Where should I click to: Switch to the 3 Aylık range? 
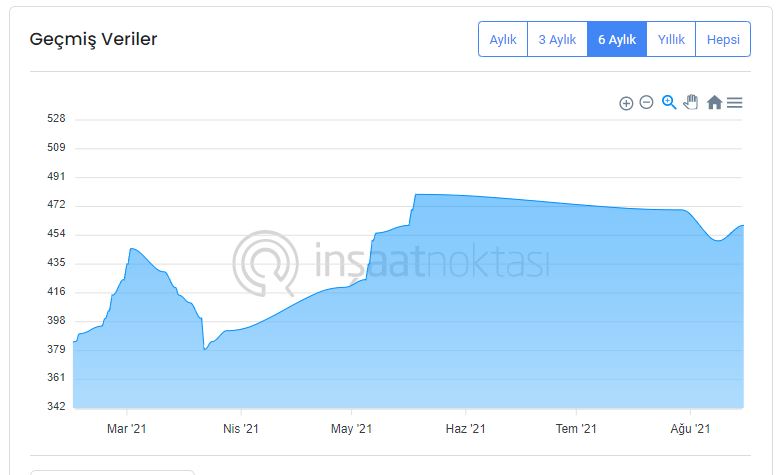click(x=557, y=39)
